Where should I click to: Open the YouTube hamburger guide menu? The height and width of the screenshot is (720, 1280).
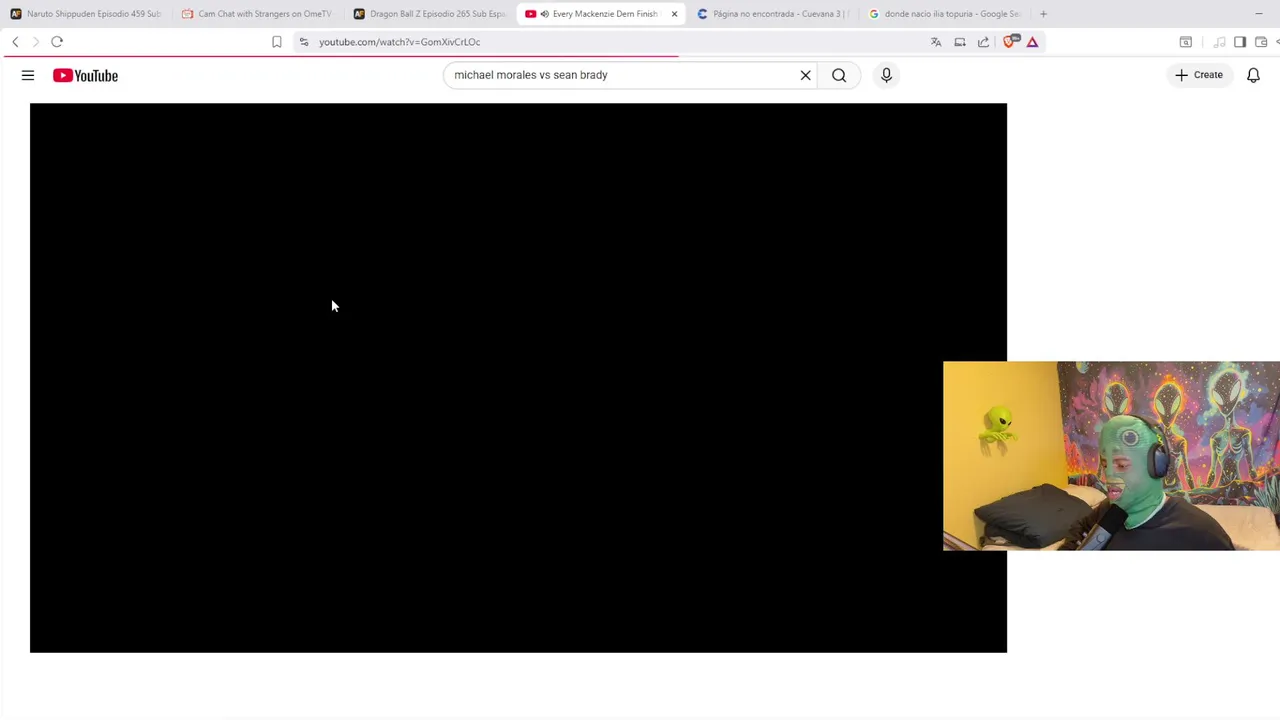28,75
